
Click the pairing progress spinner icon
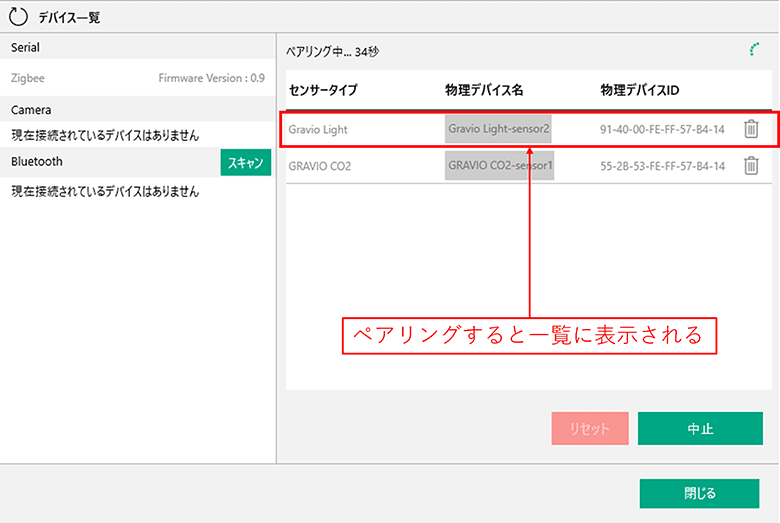pos(755,49)
